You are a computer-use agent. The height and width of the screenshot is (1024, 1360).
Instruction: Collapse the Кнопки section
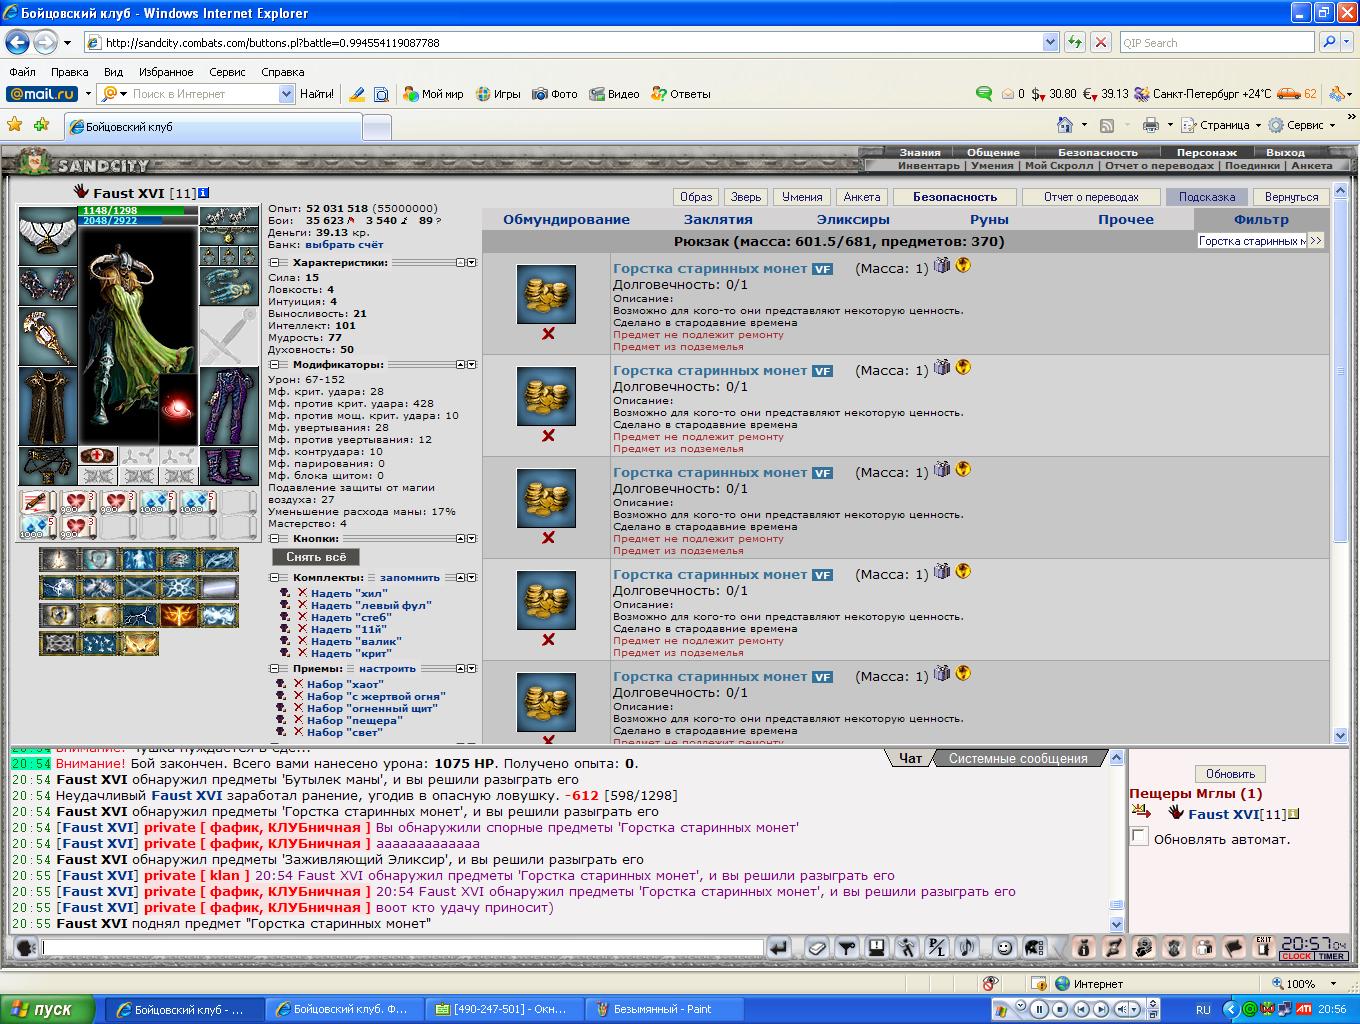pyautogui.click(x=275, y=539)
